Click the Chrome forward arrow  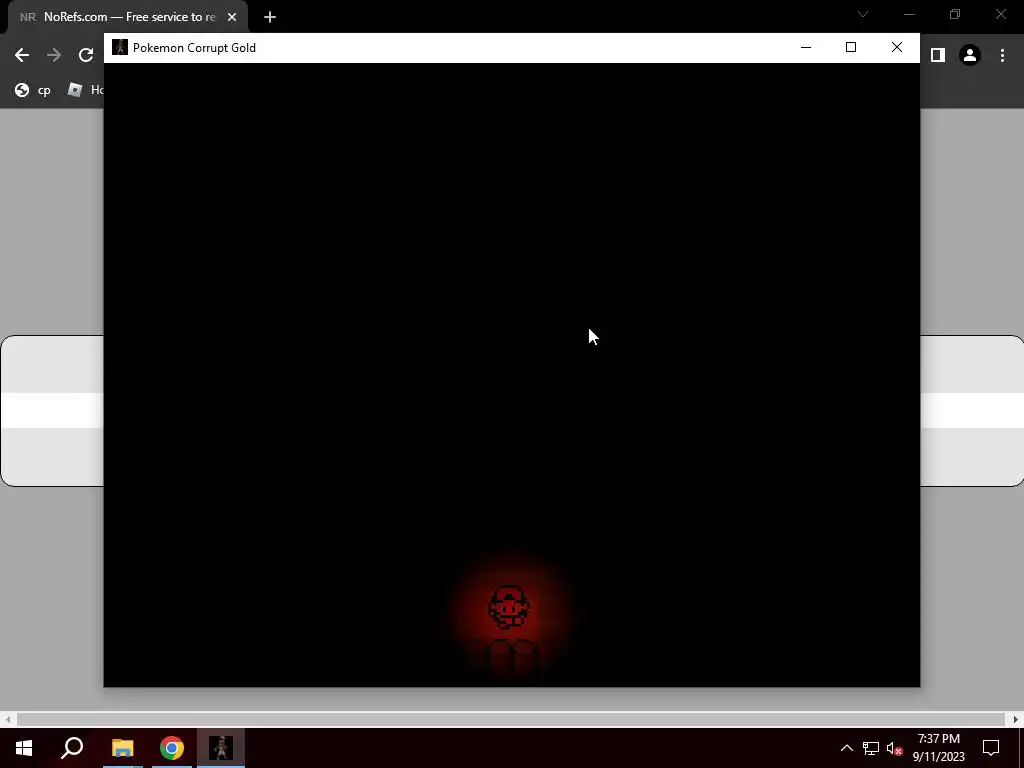point(54,56)
